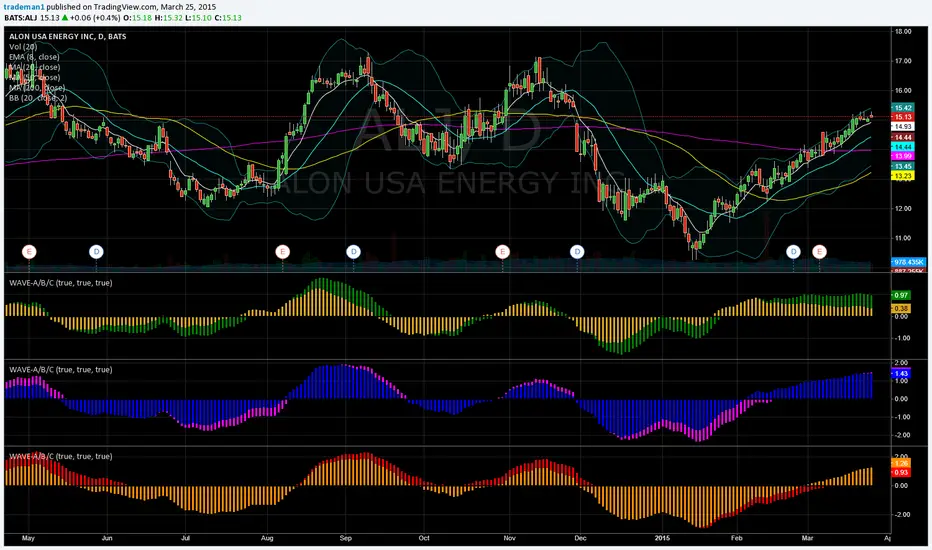
Task: Click the earnings E marker in March
Action: coord(820,252)
